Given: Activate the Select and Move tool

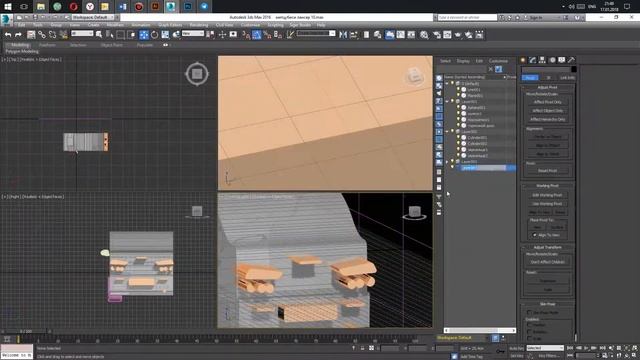Looking at the screenshot, I should click(144, 35).
